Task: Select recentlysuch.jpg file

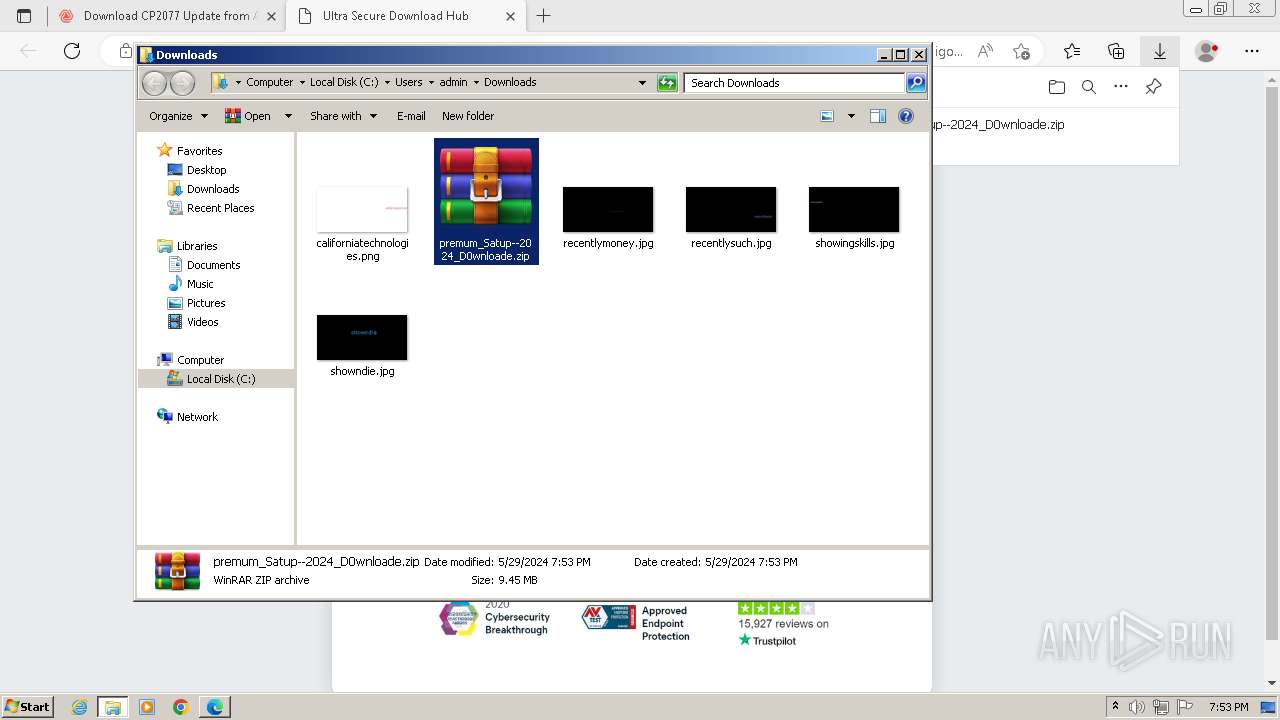Action: 731,217
